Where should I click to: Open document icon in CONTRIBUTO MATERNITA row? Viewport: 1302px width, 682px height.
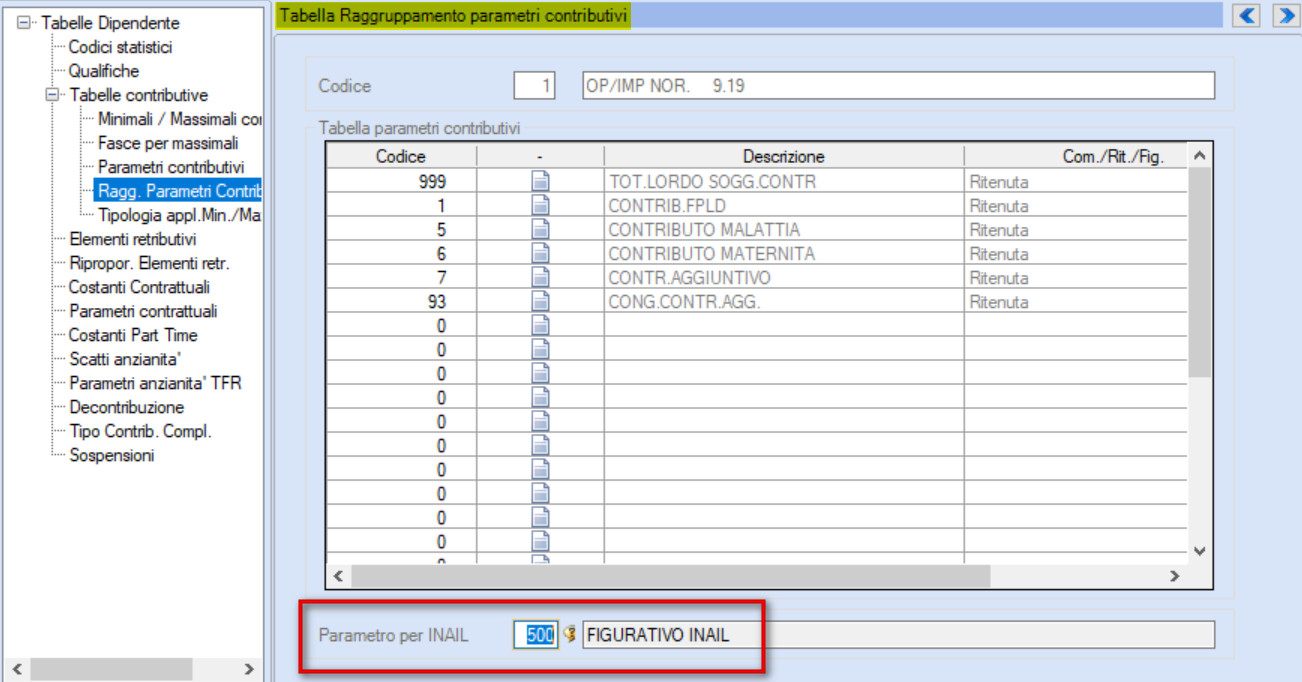pyautogui.click(x=540, y=254)
